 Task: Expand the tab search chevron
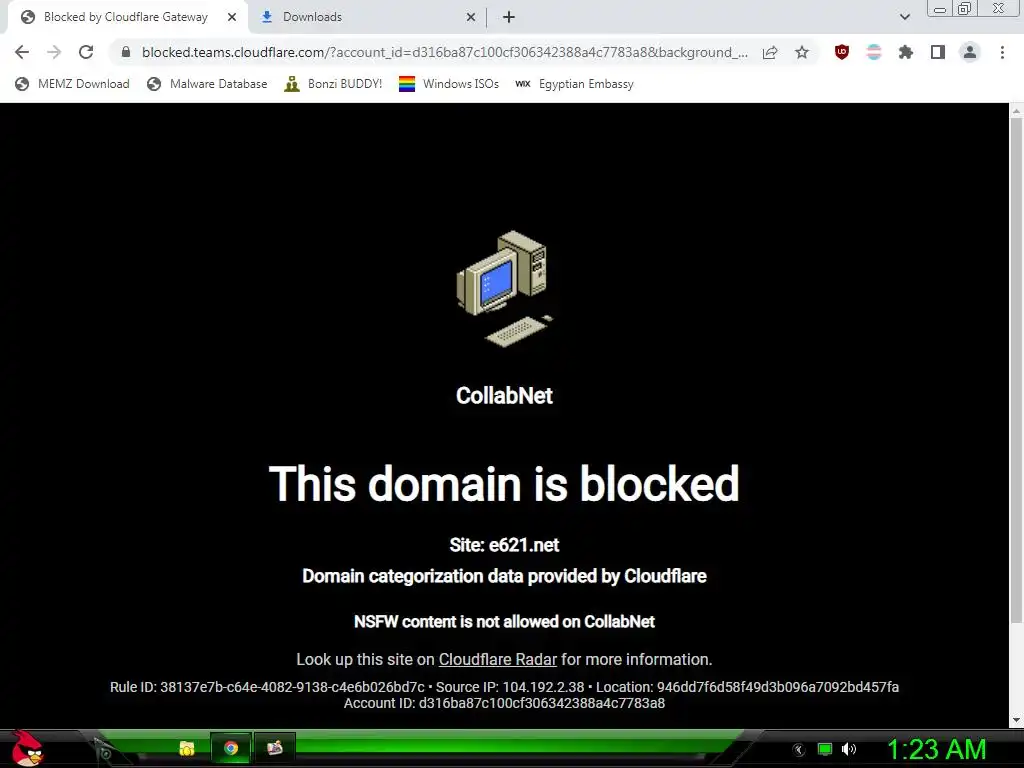(904, 17)
